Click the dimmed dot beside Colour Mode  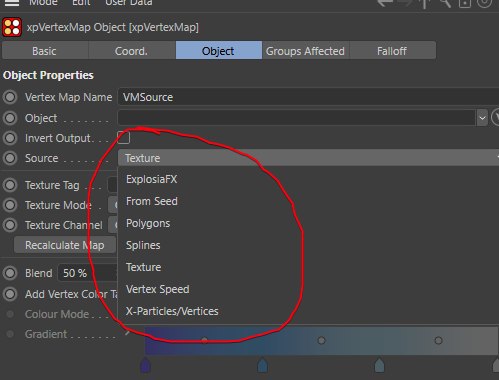[x=10, y=314]
